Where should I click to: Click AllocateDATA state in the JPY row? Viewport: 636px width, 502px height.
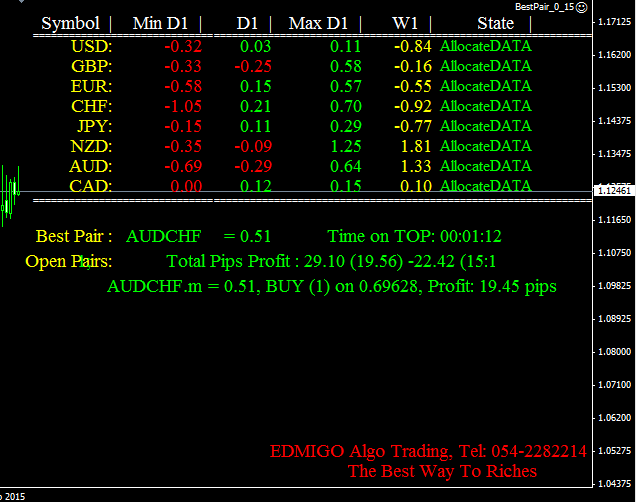pos(486,126)
